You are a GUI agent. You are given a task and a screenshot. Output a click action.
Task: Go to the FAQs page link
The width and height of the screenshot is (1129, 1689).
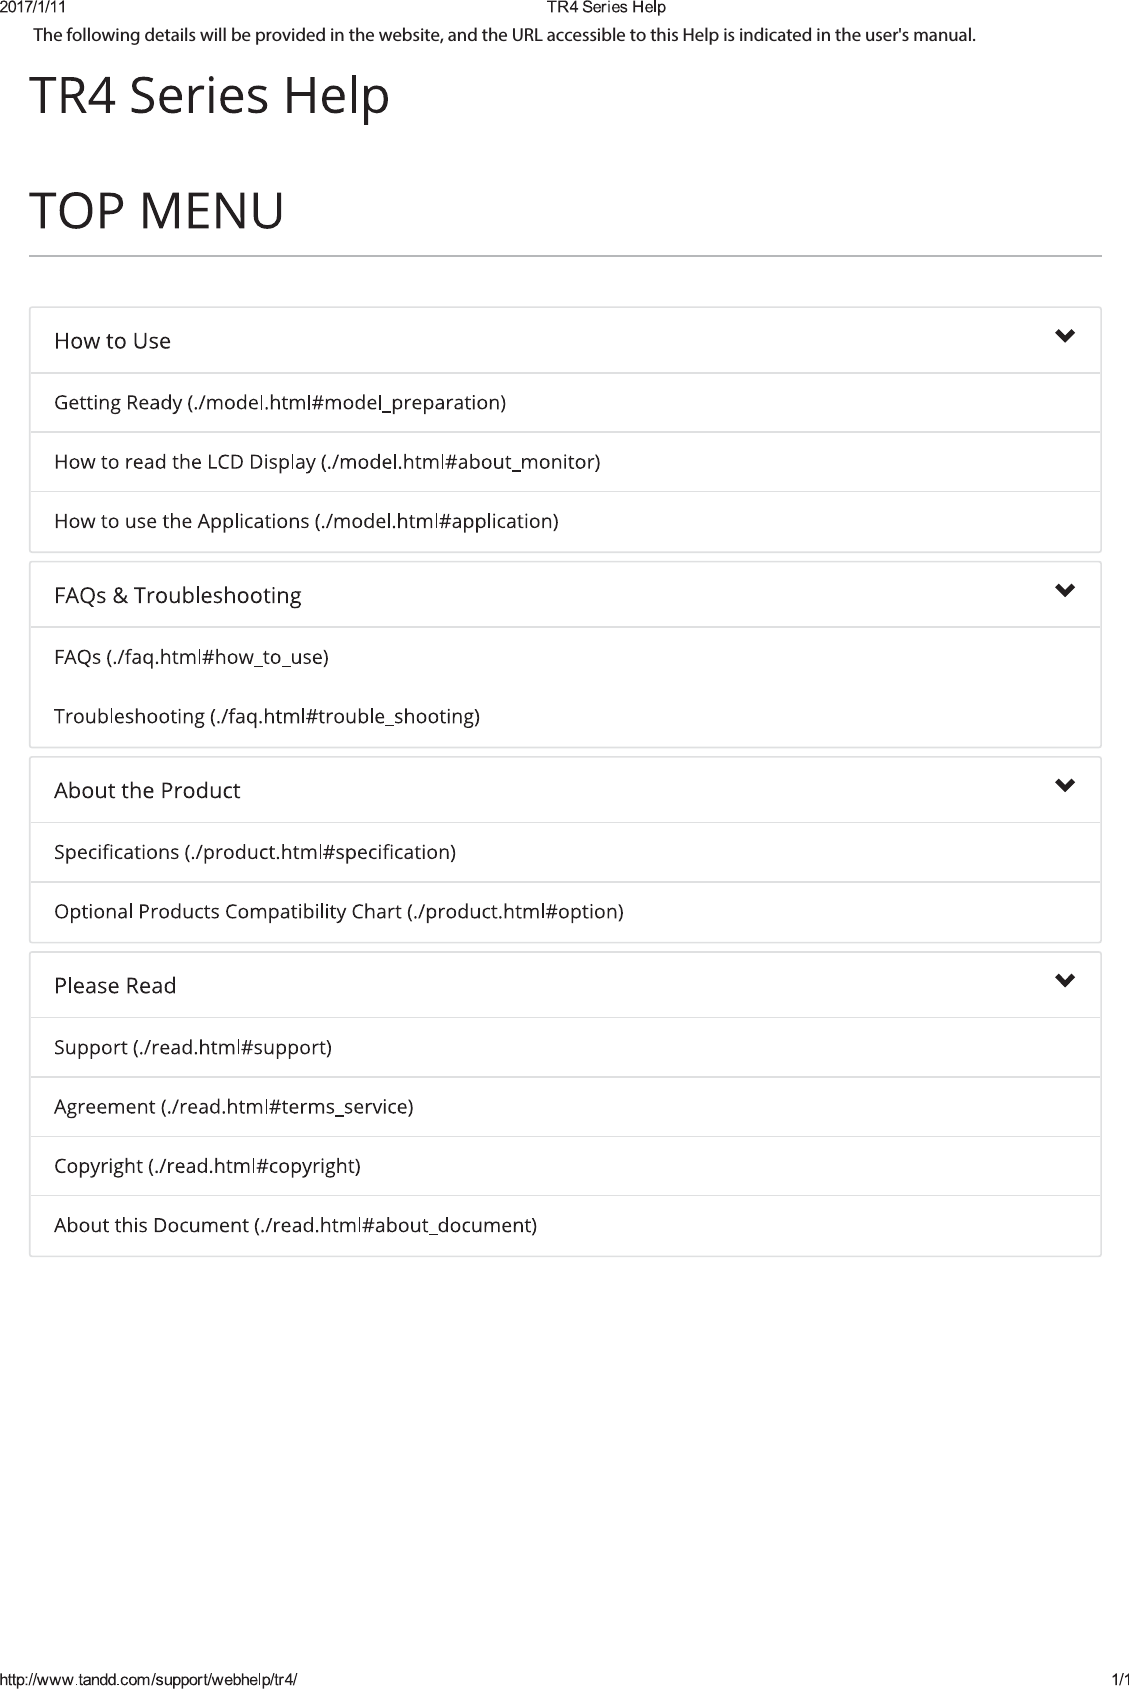(x=191, y=657)
